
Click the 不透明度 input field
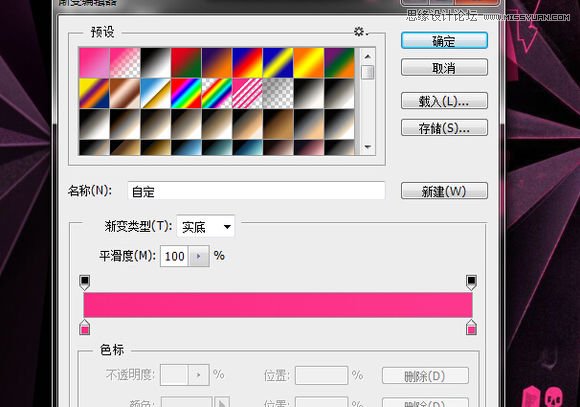pos(175,375)
